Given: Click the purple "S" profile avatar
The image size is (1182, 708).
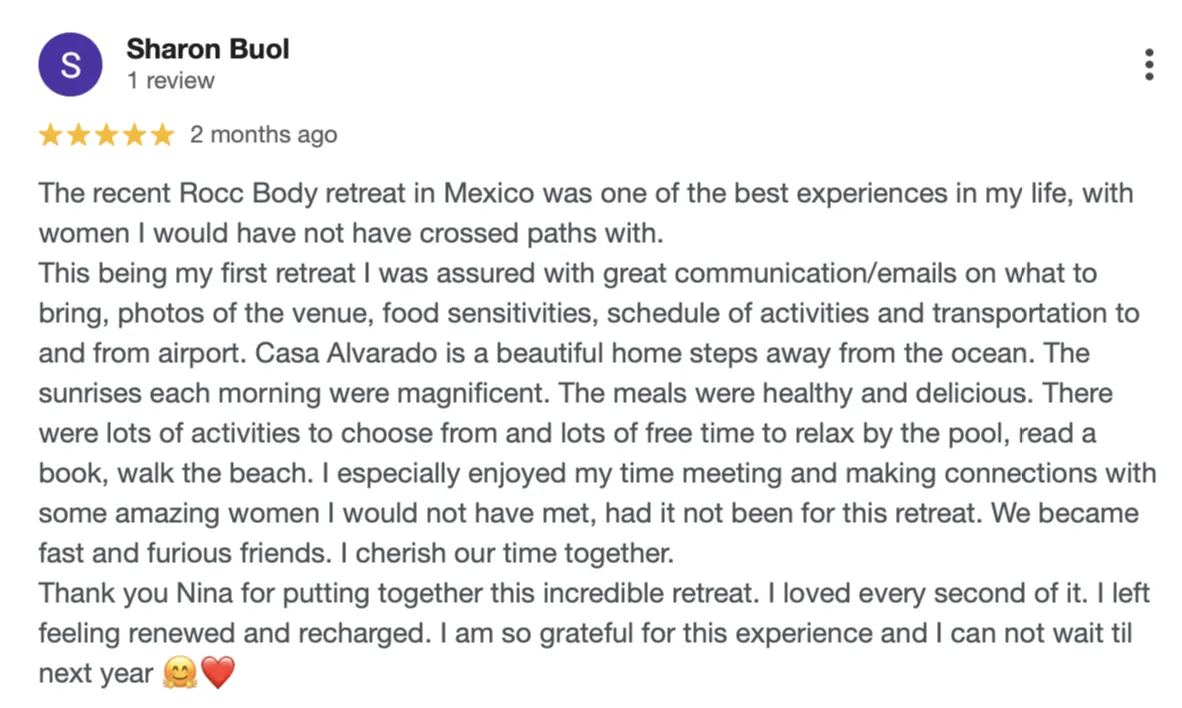Looking at the screenshot, I should pos(69,65).
